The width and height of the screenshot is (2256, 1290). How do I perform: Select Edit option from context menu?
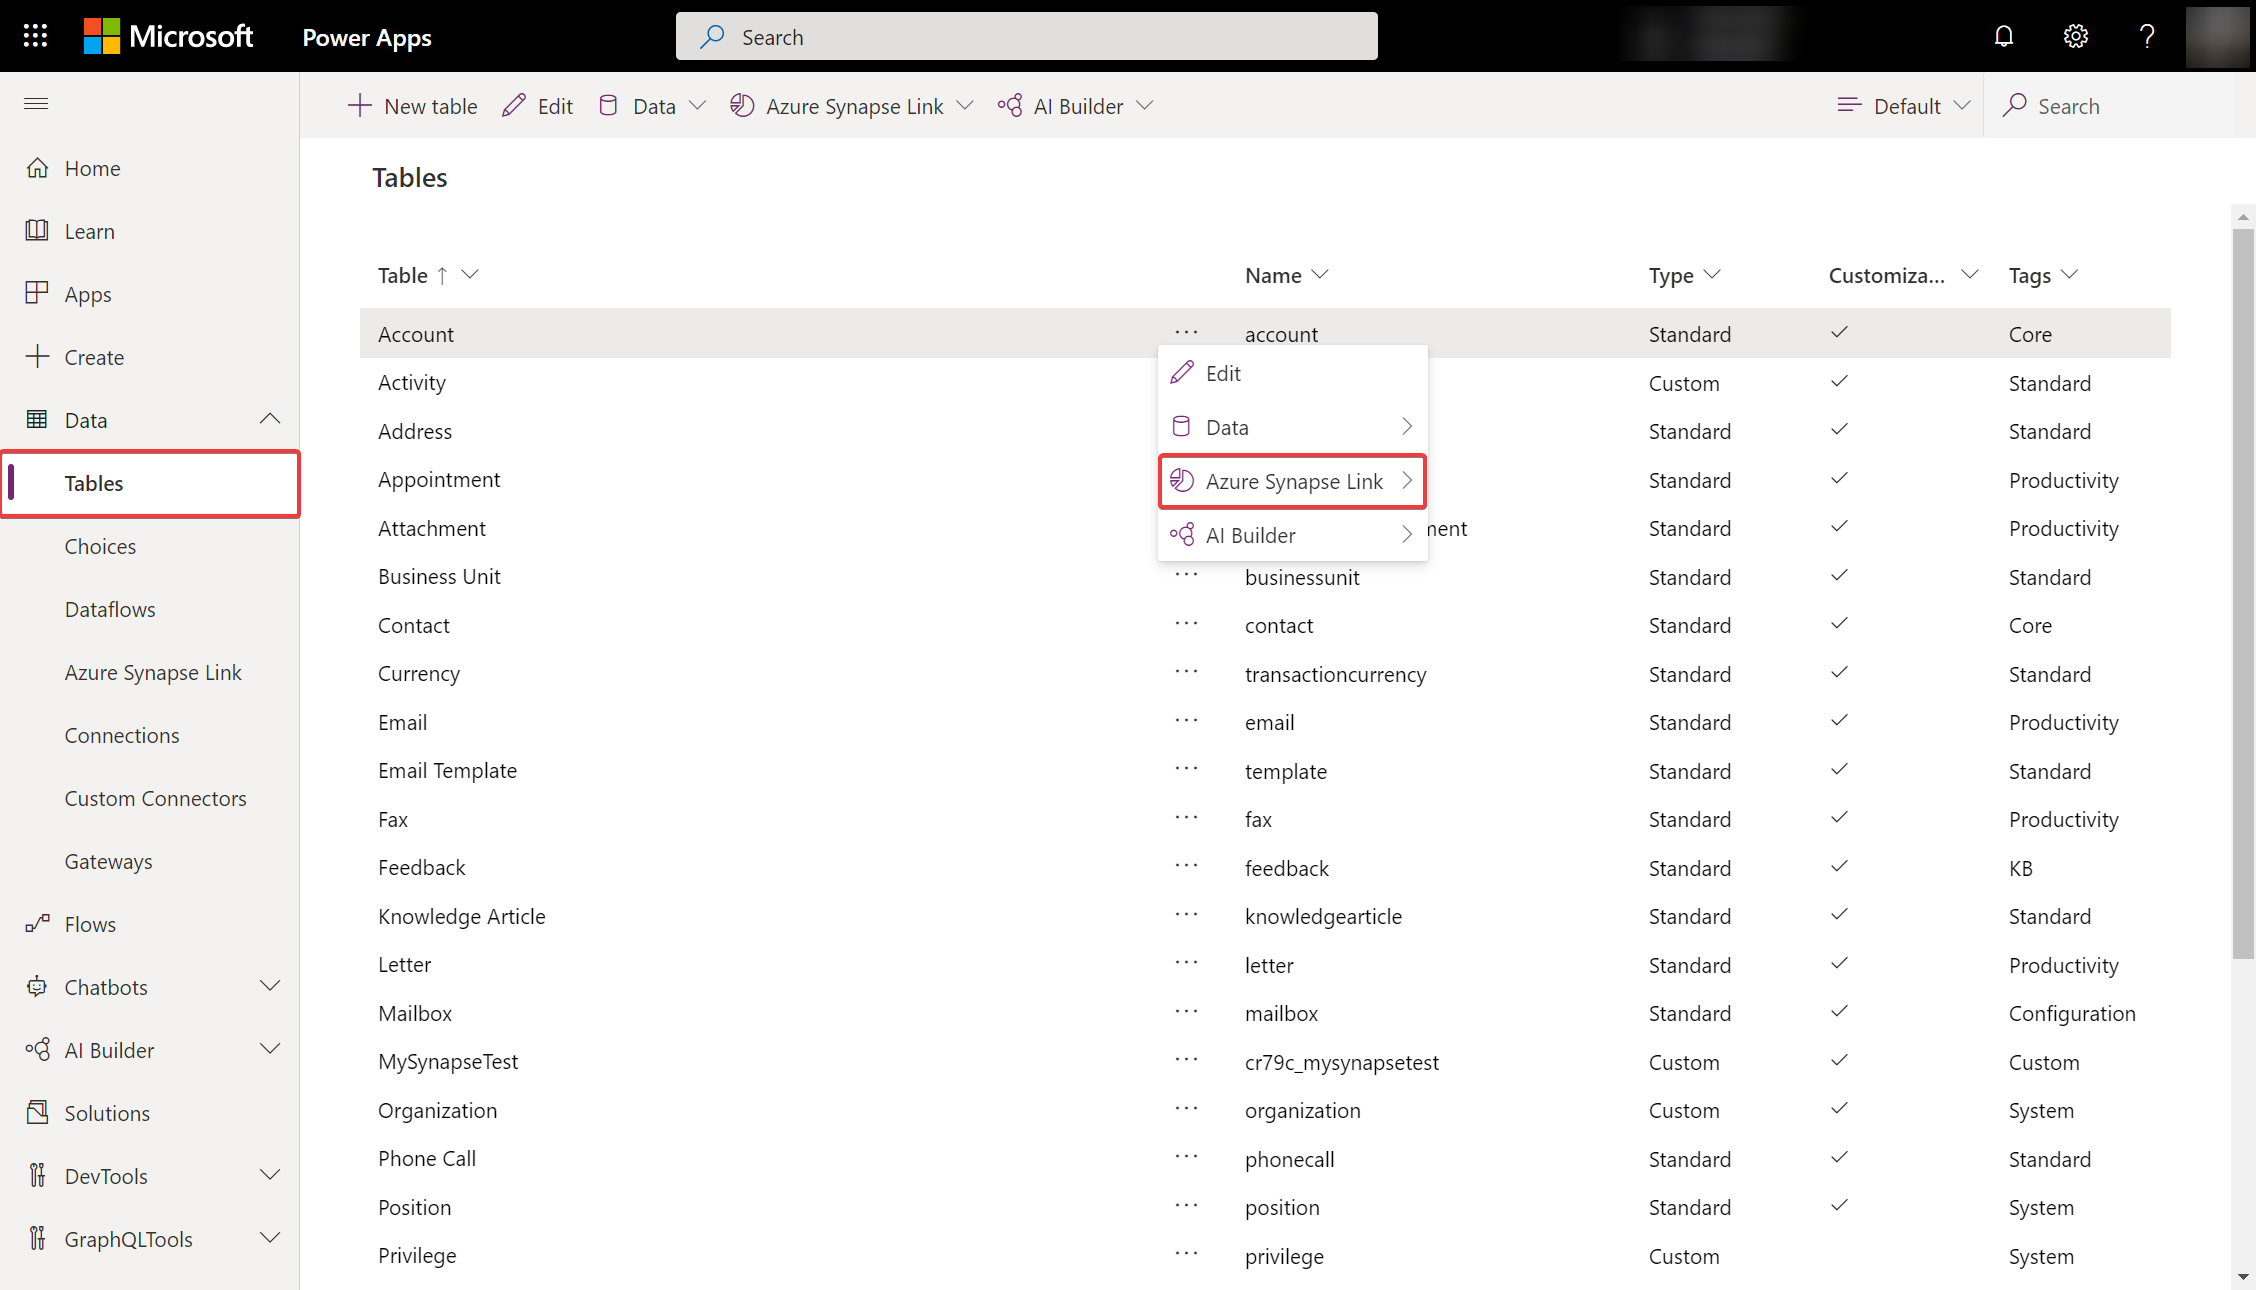coord(1223,372)
